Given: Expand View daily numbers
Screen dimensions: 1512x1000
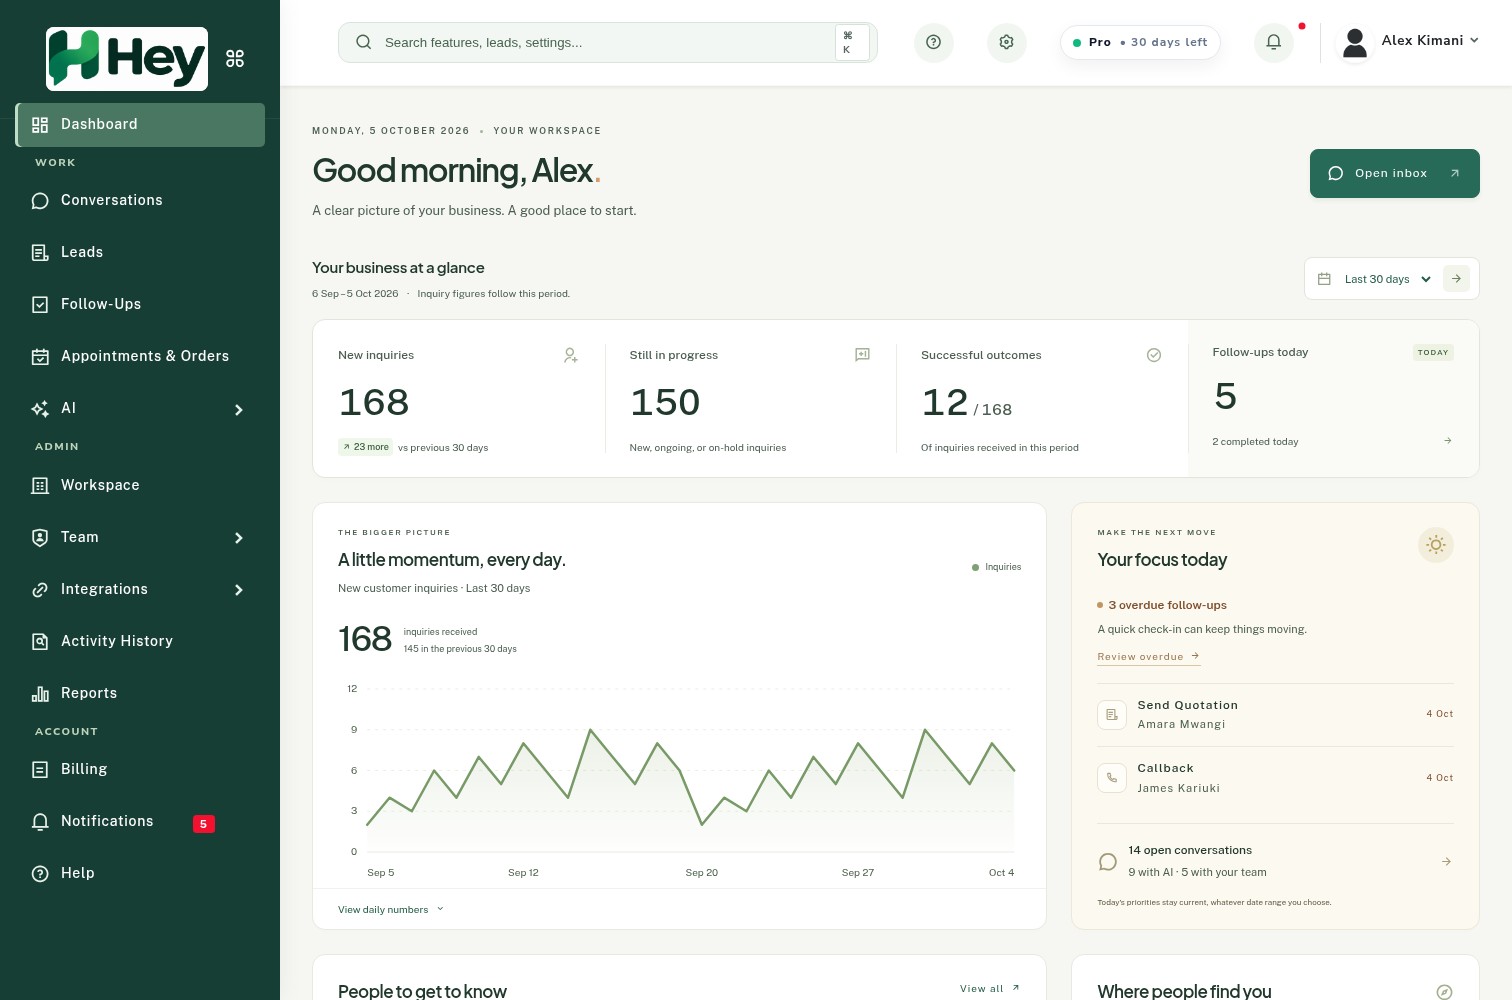Looking at the screenshot, I should click(x=391, y=910).
